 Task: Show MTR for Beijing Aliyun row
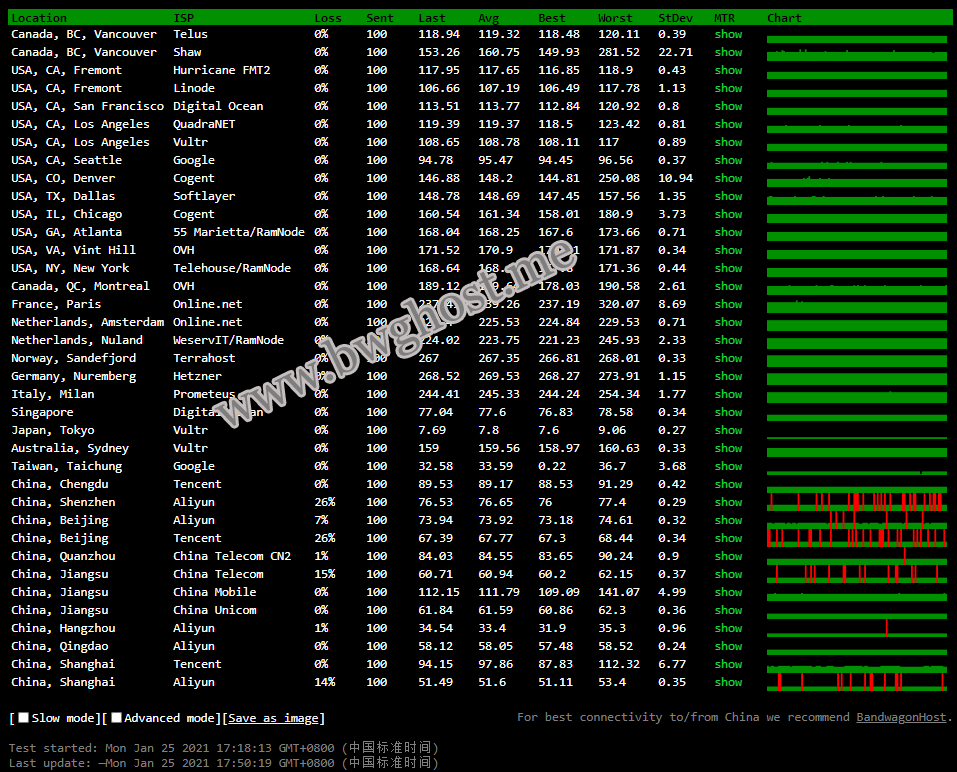[x=729, y=521]
